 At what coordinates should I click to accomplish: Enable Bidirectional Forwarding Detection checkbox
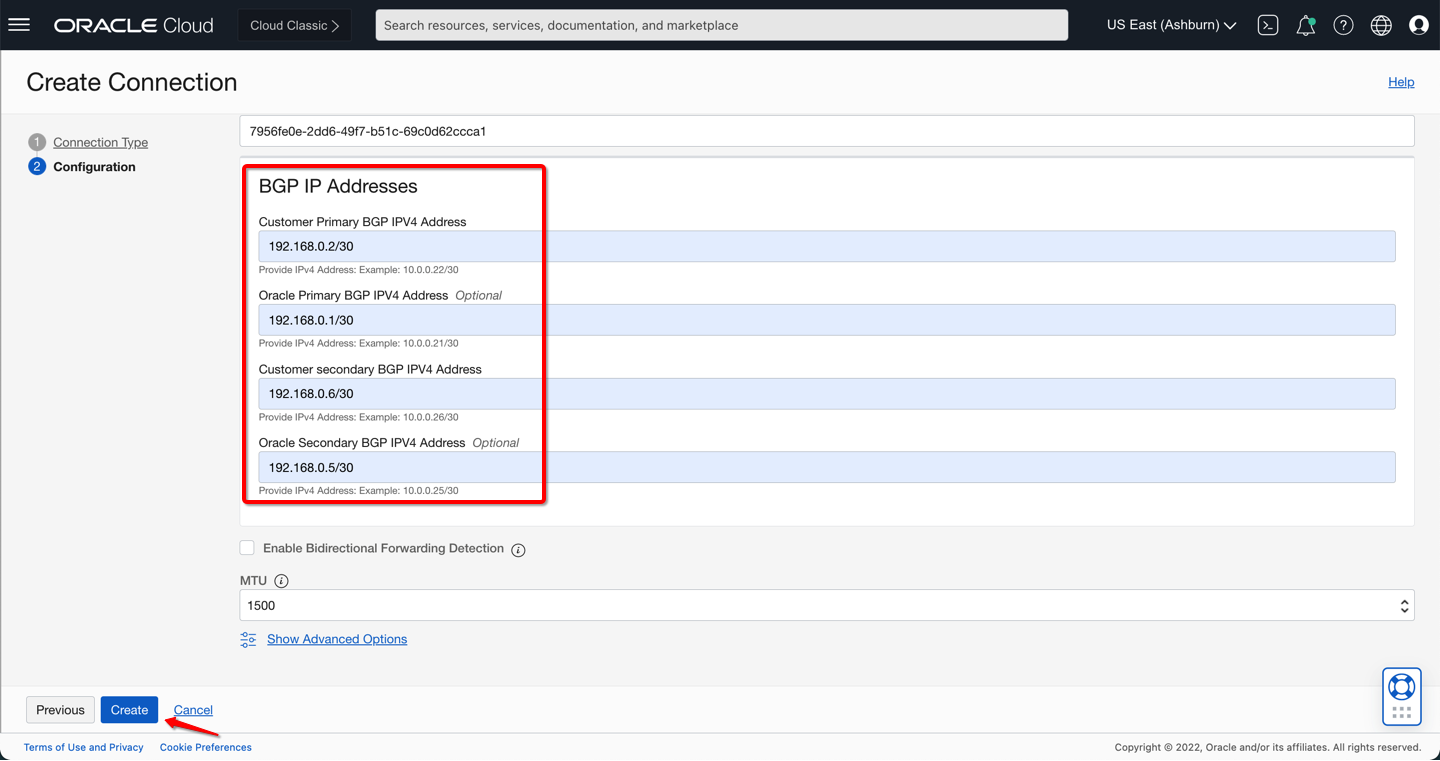pos(247,548)
